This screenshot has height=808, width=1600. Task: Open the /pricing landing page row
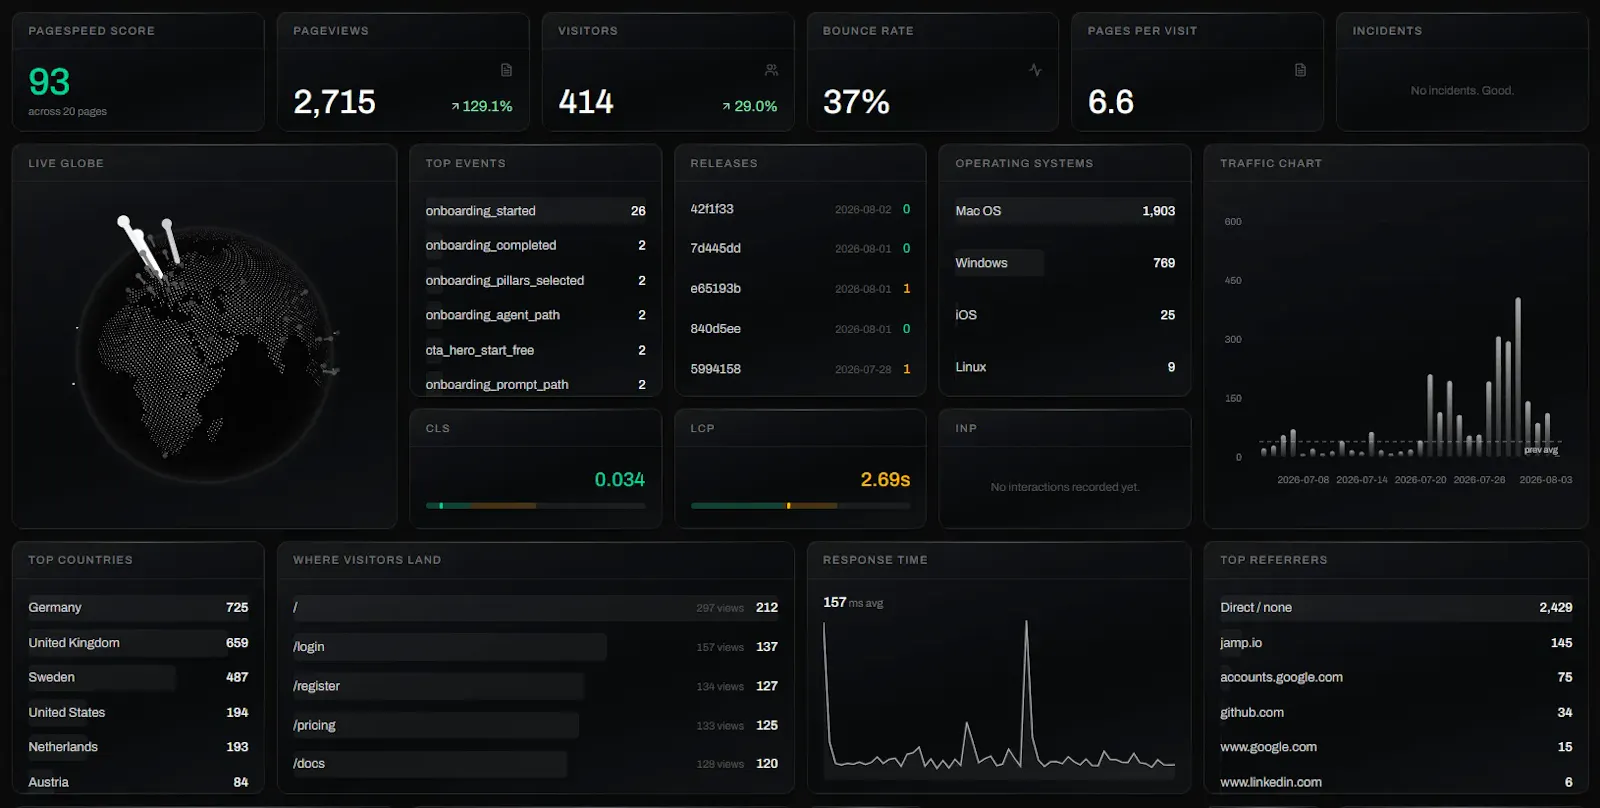[x=535, y=725]
